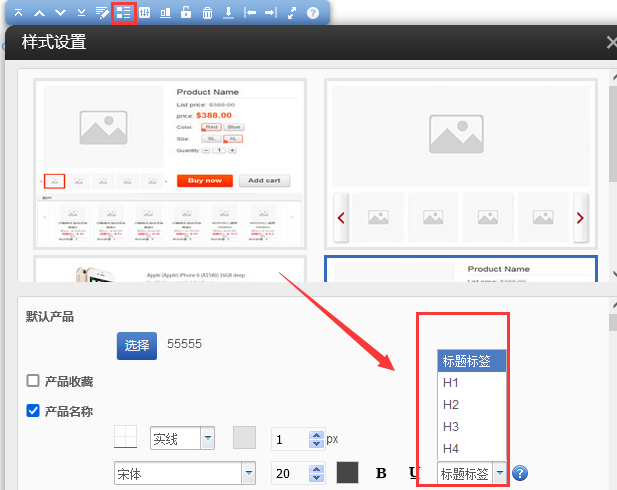Click the fullscreen expand arrows icon
The height and width of the screenshot is (490, 617).
coord(292,13)
